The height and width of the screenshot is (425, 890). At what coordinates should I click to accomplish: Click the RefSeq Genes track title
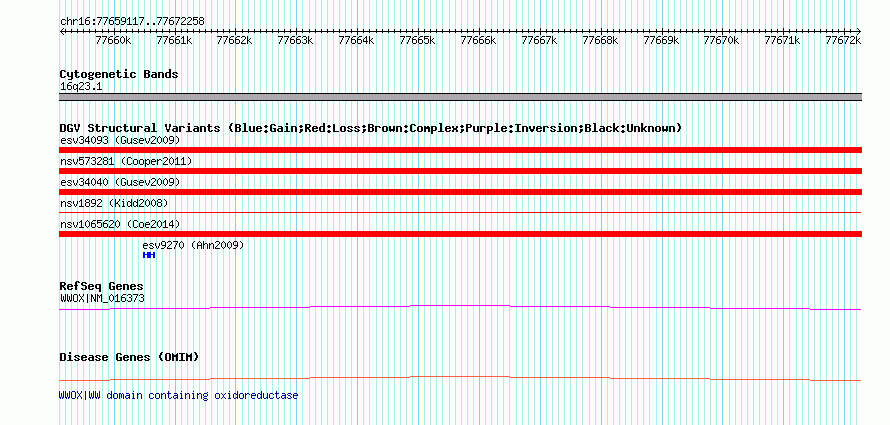[101, 286]
